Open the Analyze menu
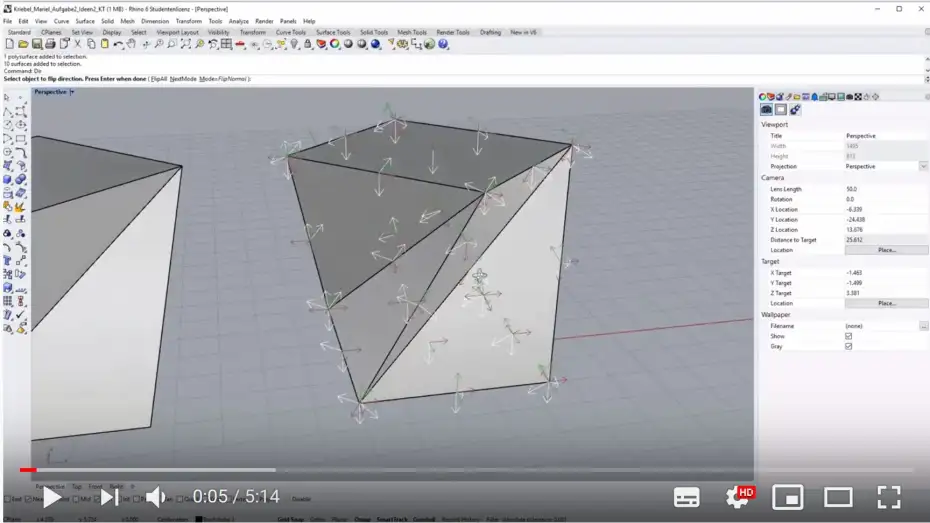Screen dimensions: 930x523 coord(238,21)
